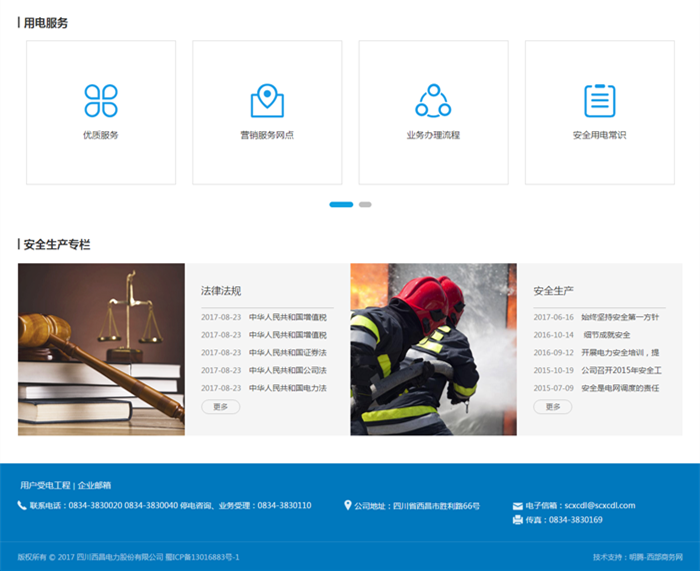Image resolution: width=700 pixels, height=571 pixels.
Task: Open the 细节成就安全 article
Action: tap(607, 335)
